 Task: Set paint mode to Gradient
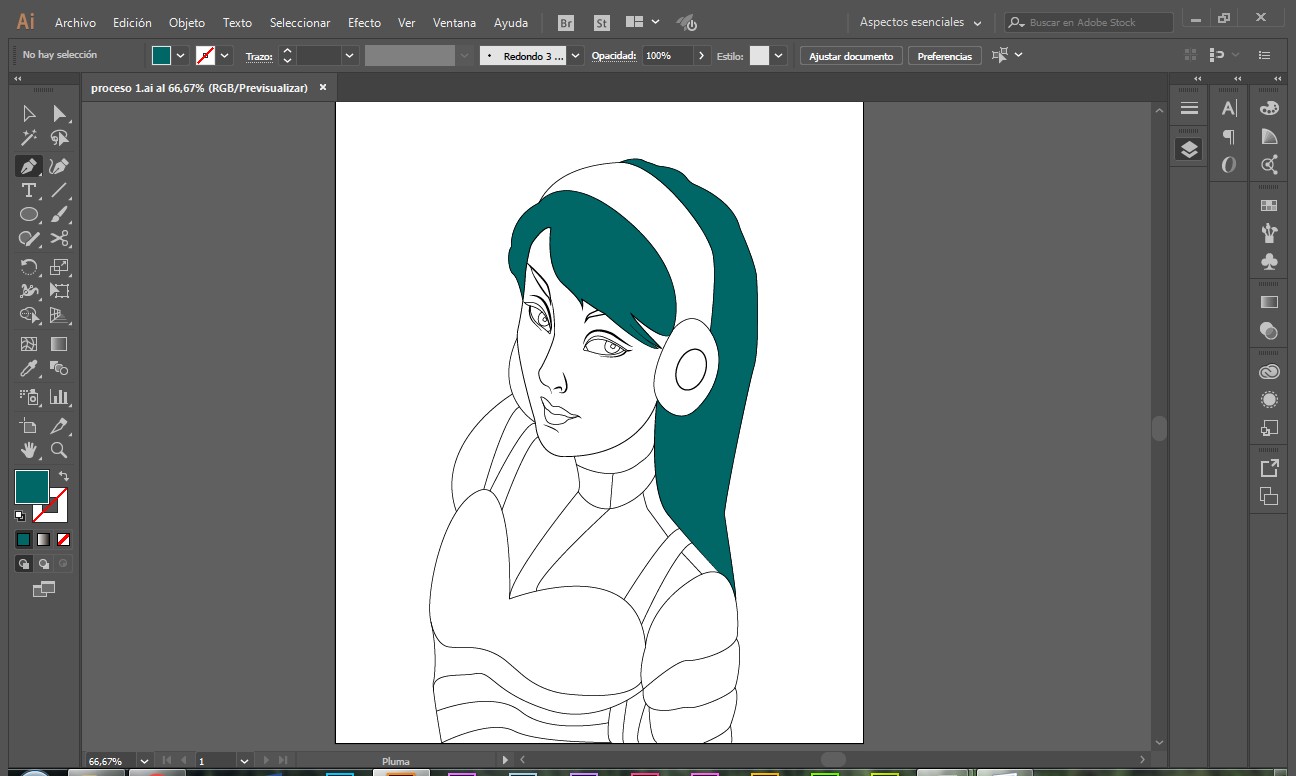43,539
